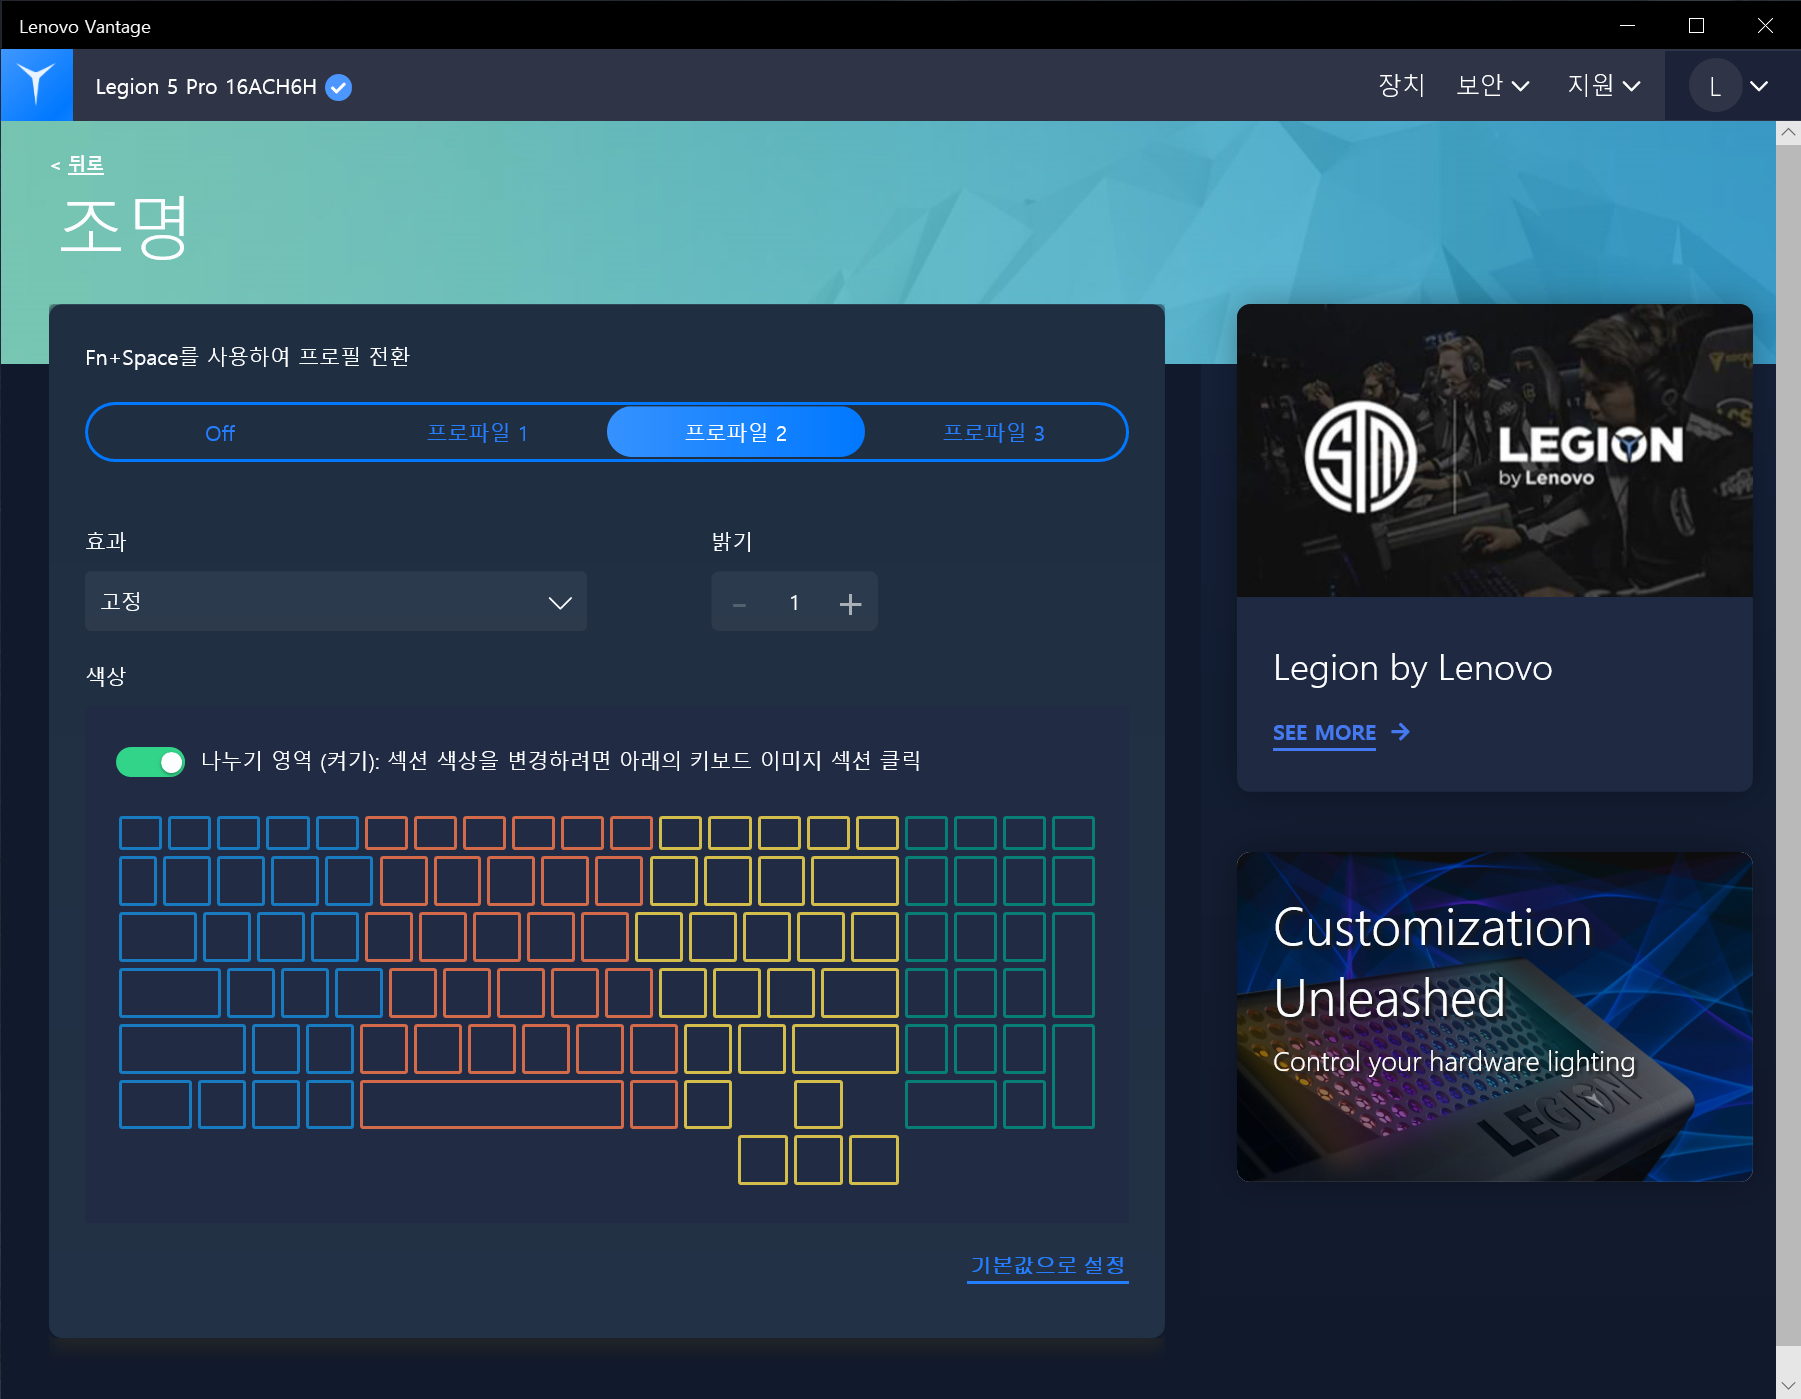Switch to 프로파일 3
The height and width of the screenshot is (1399, 1801).
pyautogui.click(x=993, y=432)
